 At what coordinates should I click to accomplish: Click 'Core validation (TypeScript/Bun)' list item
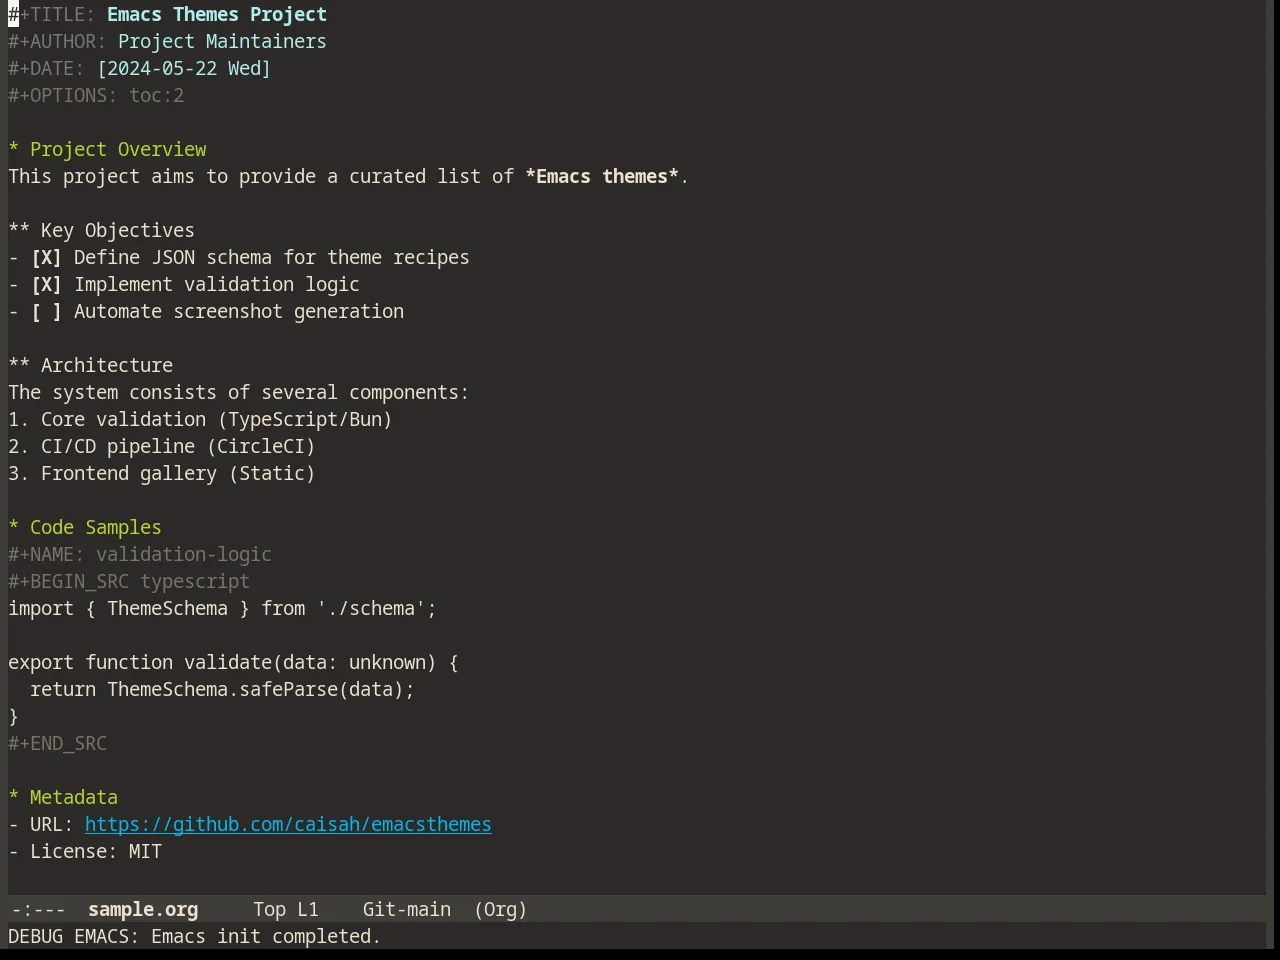(200, 419)
